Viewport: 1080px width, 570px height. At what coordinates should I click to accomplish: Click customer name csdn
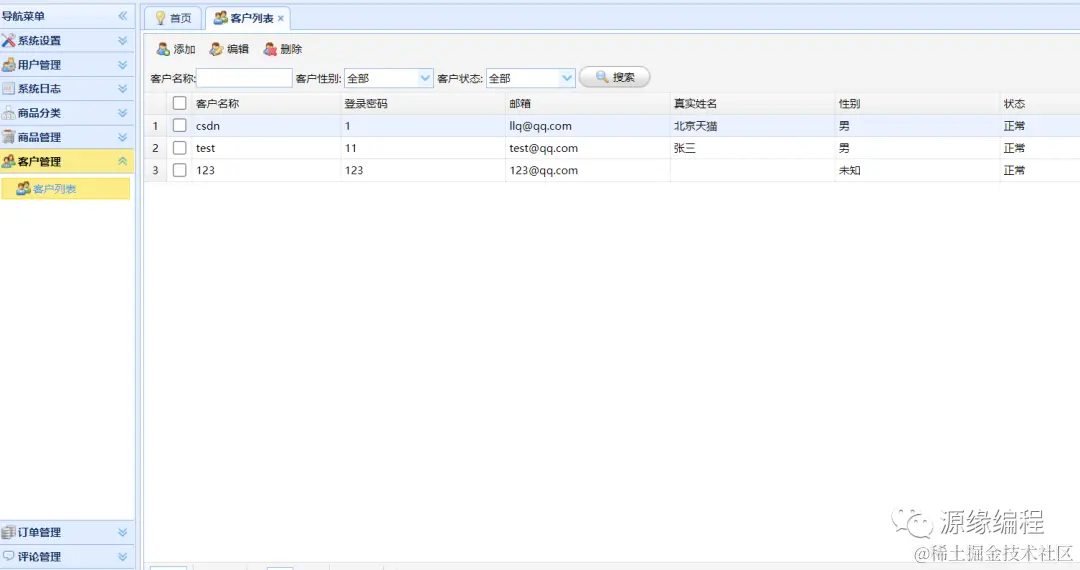click(208, 126)
